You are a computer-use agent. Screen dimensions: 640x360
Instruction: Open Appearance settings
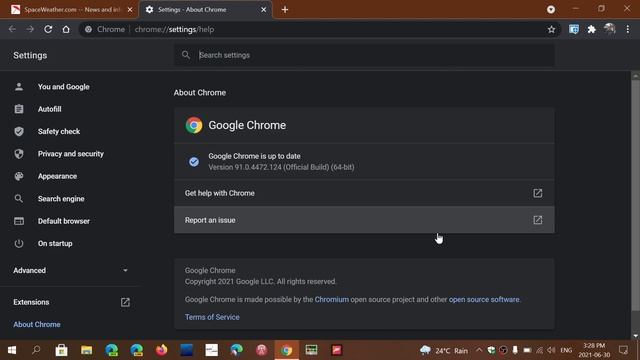coord(57,176)
